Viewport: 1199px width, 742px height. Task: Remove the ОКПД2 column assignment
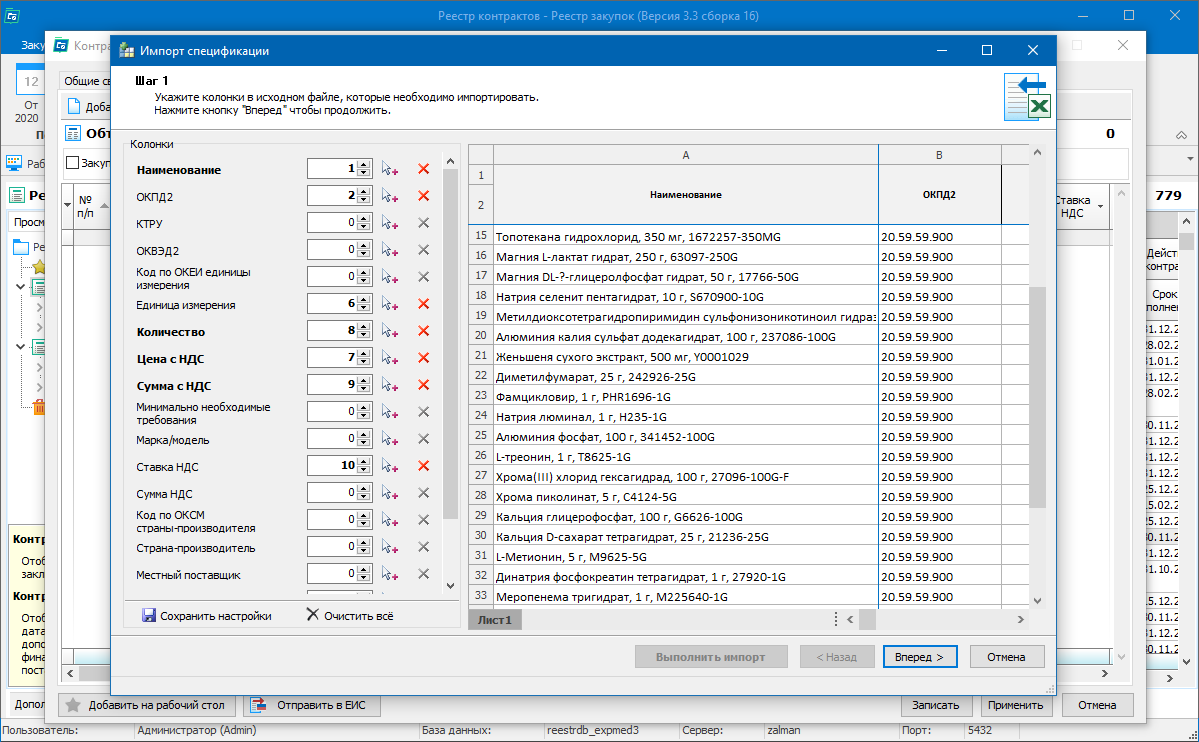click(x=424, y=196)
